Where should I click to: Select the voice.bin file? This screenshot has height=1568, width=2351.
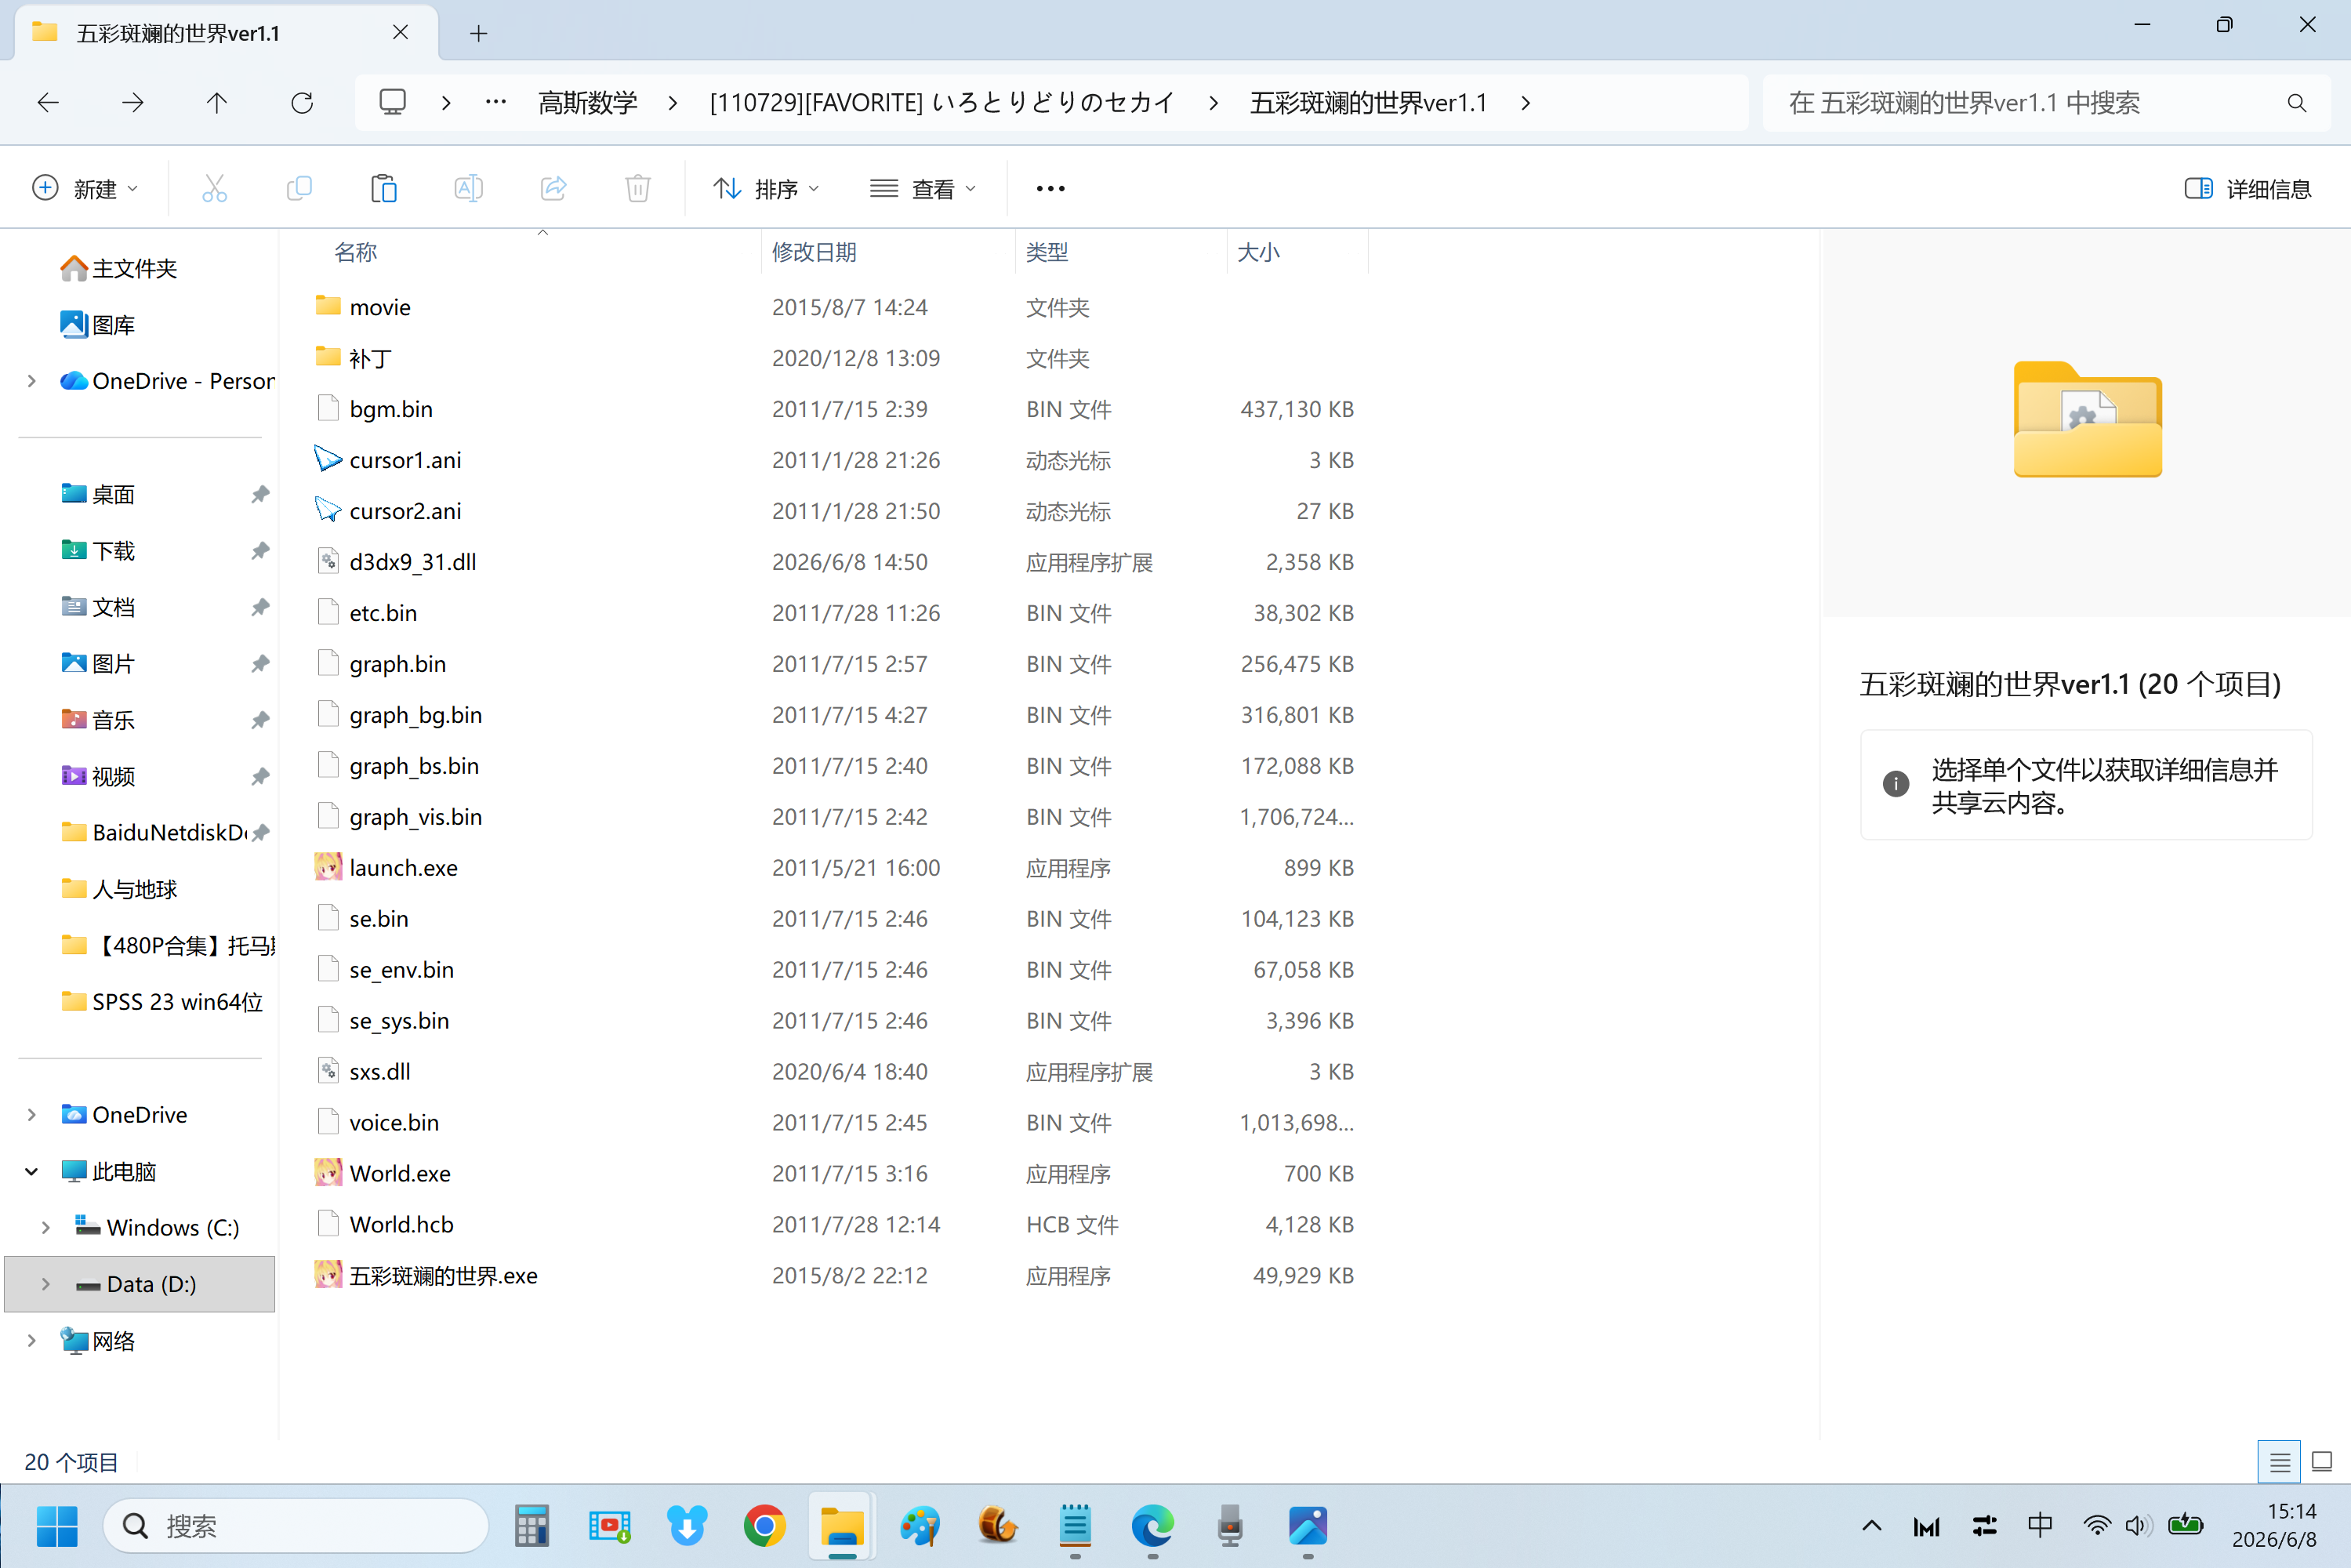click(394, 1122)
